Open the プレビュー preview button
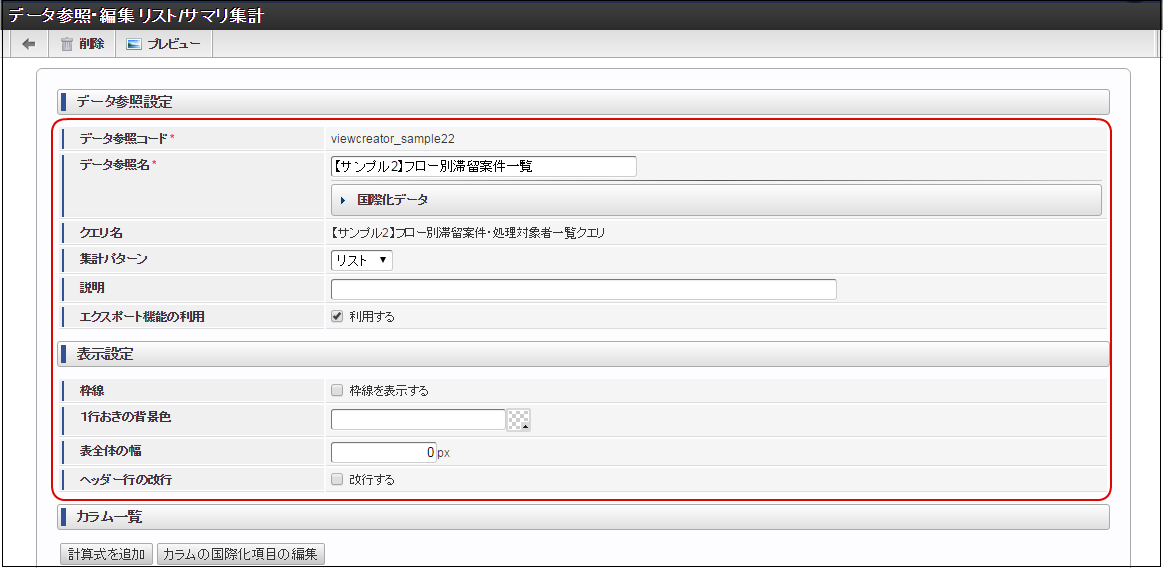 [164, 44]
